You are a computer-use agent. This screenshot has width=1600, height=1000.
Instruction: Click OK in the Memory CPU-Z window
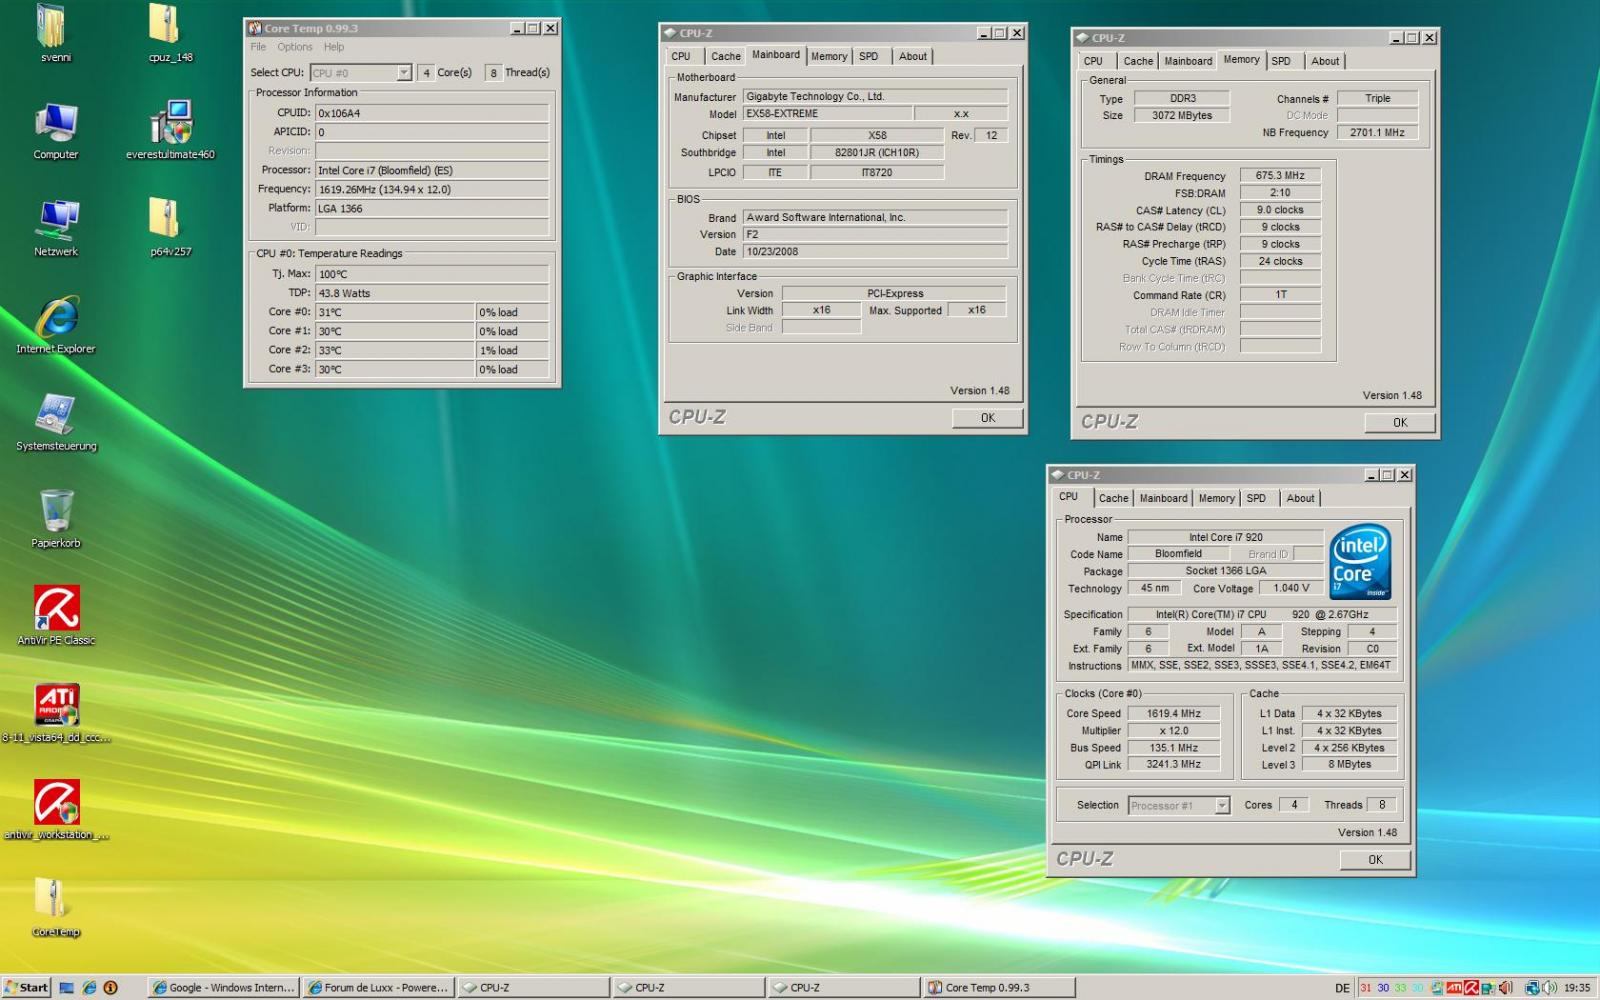pyautogui.click(x=1400, y=422)
